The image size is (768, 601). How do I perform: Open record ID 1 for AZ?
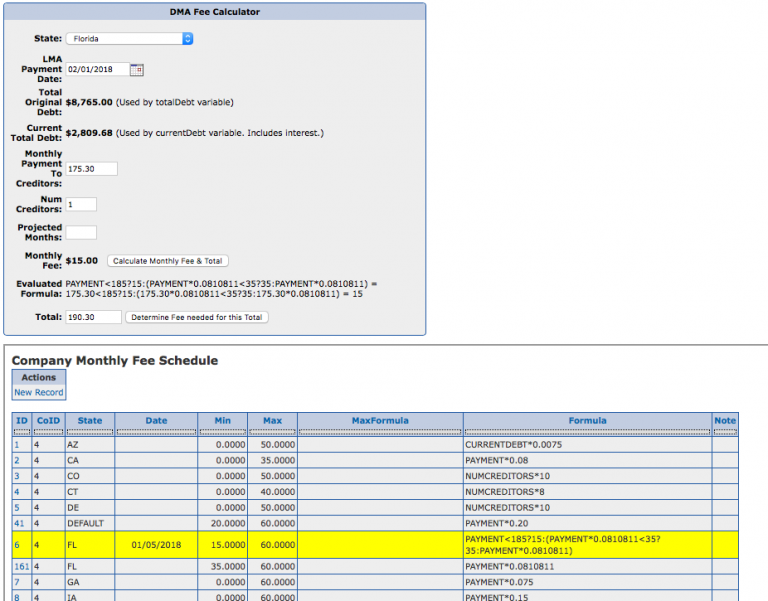17,443
